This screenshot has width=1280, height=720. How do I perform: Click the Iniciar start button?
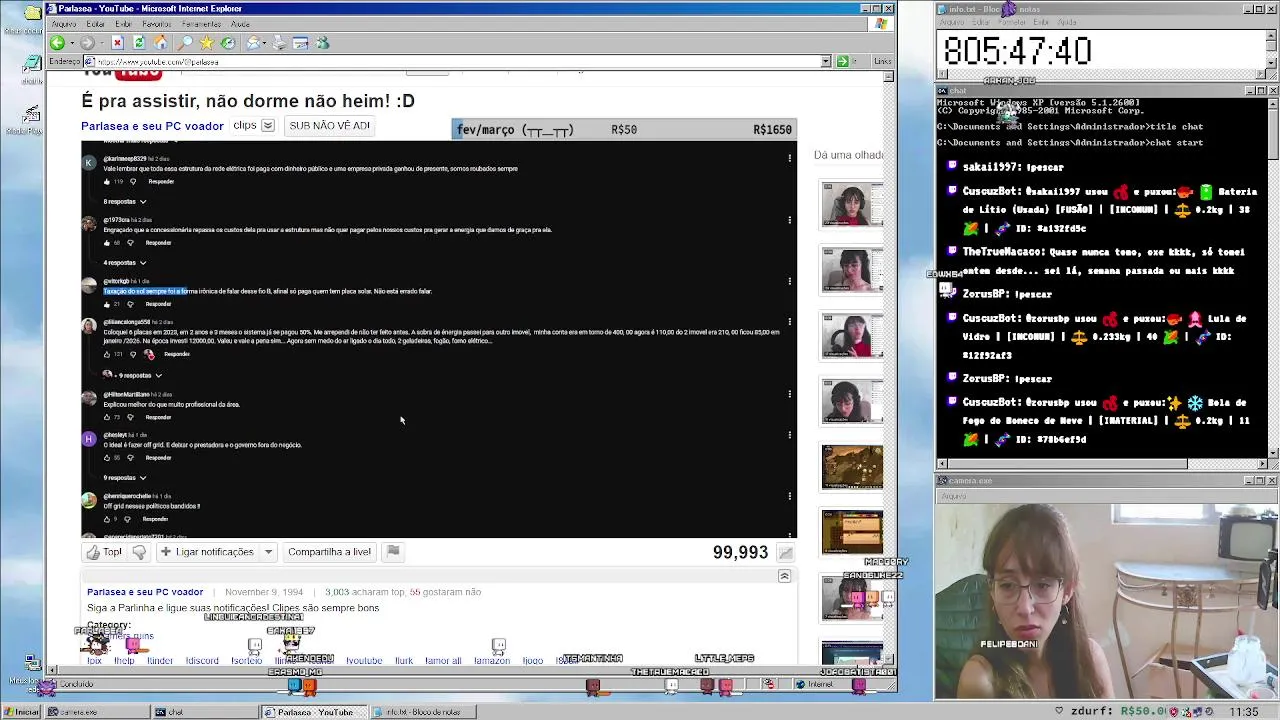point(21,712)
